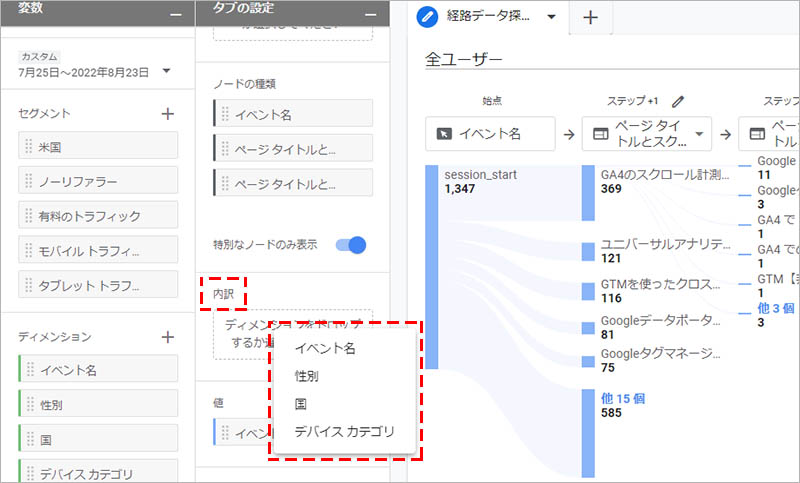The height and width of the screenshot is (483, 800).
Task: Click the session_start node bar
Action: pyautogui.click(x=432, y=265)
